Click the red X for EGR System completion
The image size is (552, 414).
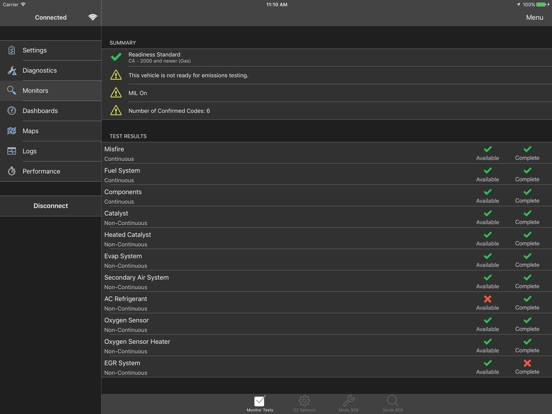[527, 363]
